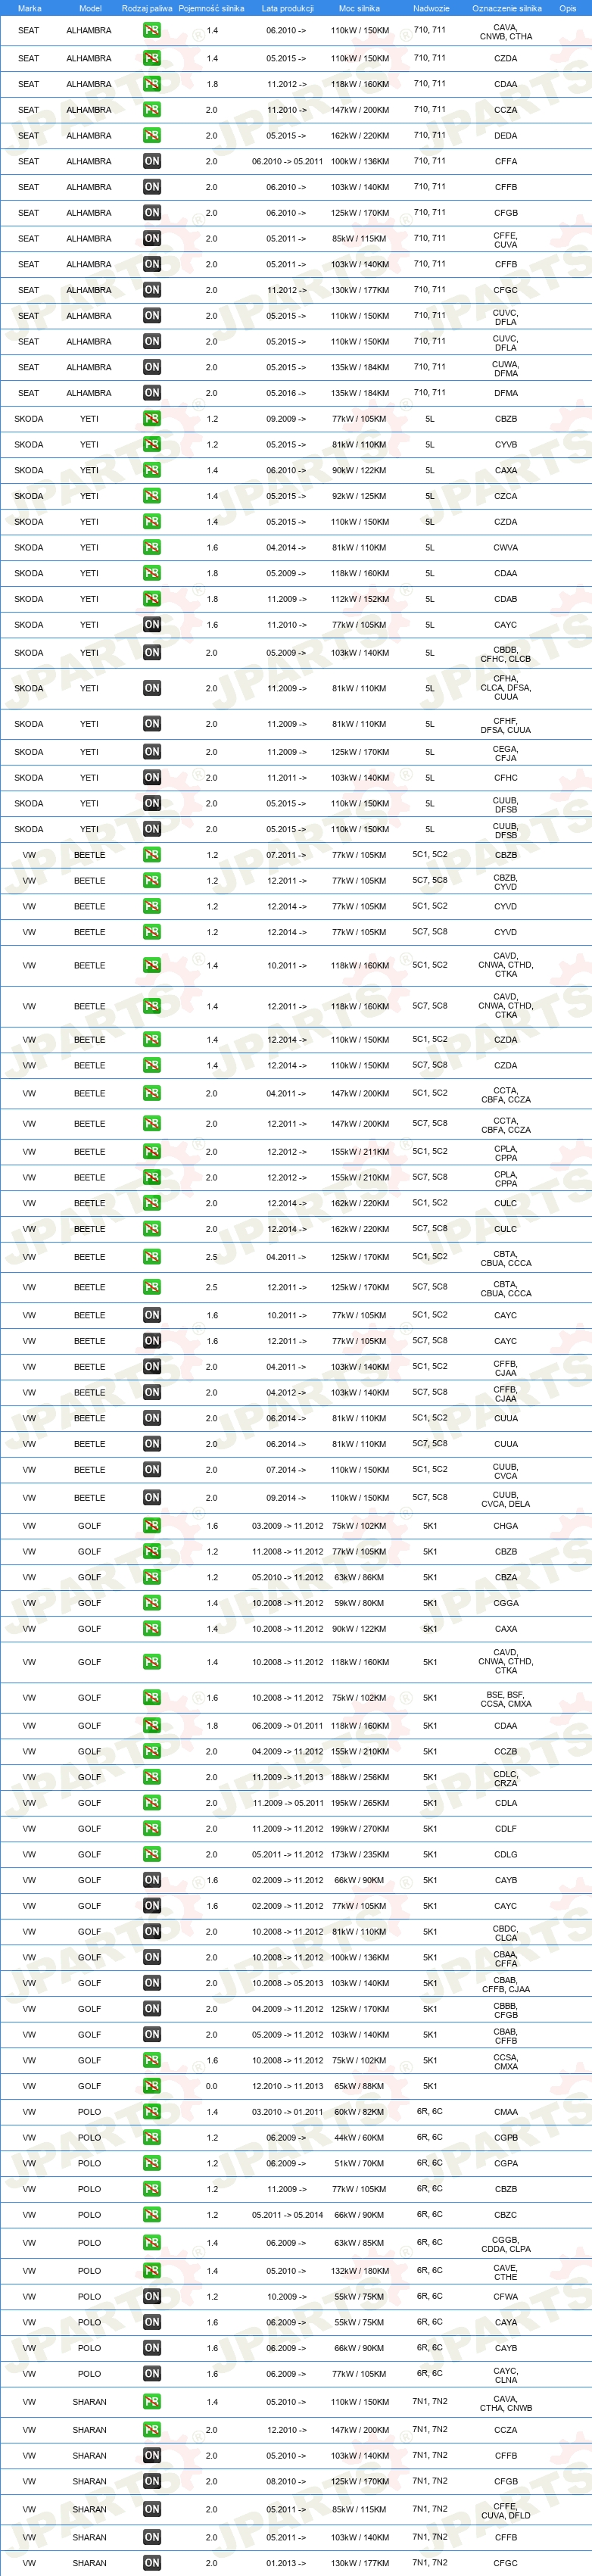Viewport: 592px width, 2576px height.
Task: Click the Model column header
Action: [x=90, y=8]
